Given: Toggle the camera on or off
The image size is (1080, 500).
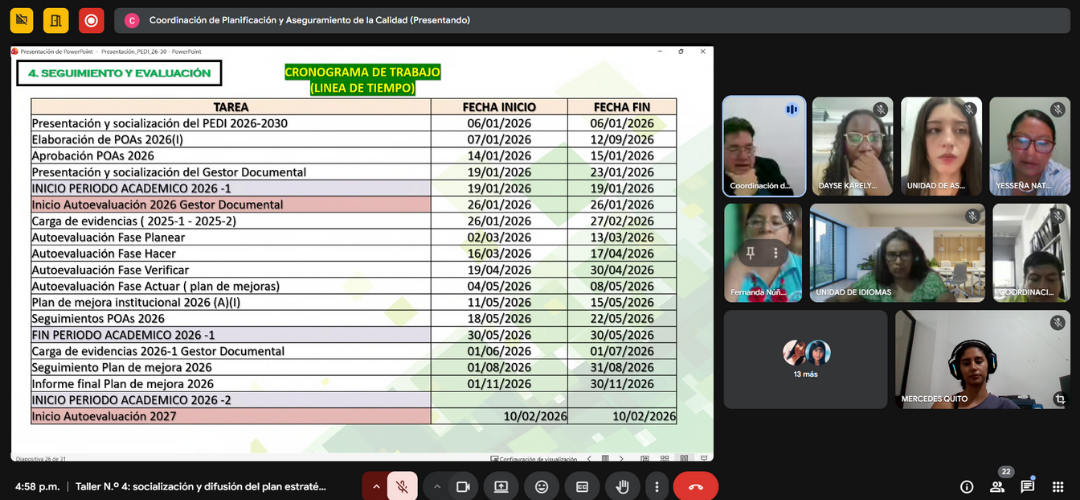Looking at the screenshot, I should coord(463,486).
